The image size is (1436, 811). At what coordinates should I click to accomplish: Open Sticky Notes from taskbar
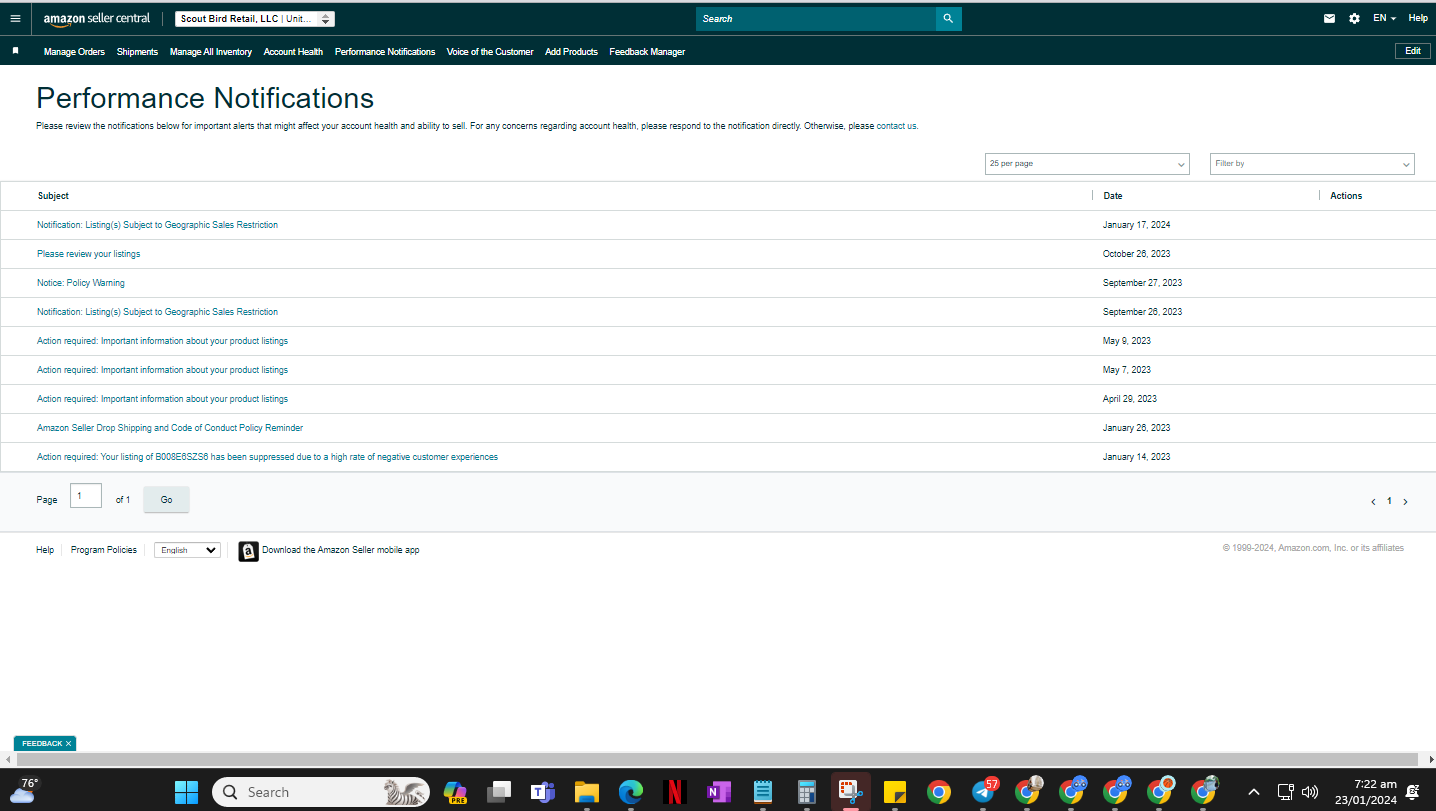[894, 792]
